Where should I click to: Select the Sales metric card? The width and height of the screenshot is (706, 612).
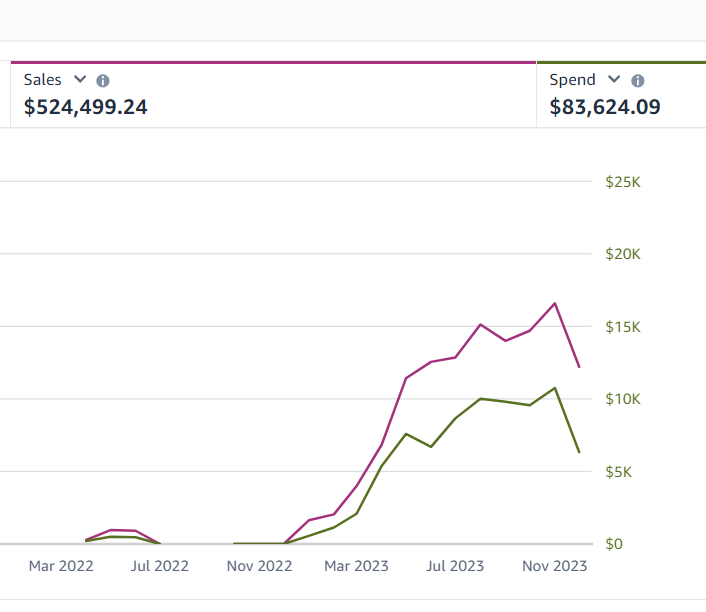pos(273,95)
